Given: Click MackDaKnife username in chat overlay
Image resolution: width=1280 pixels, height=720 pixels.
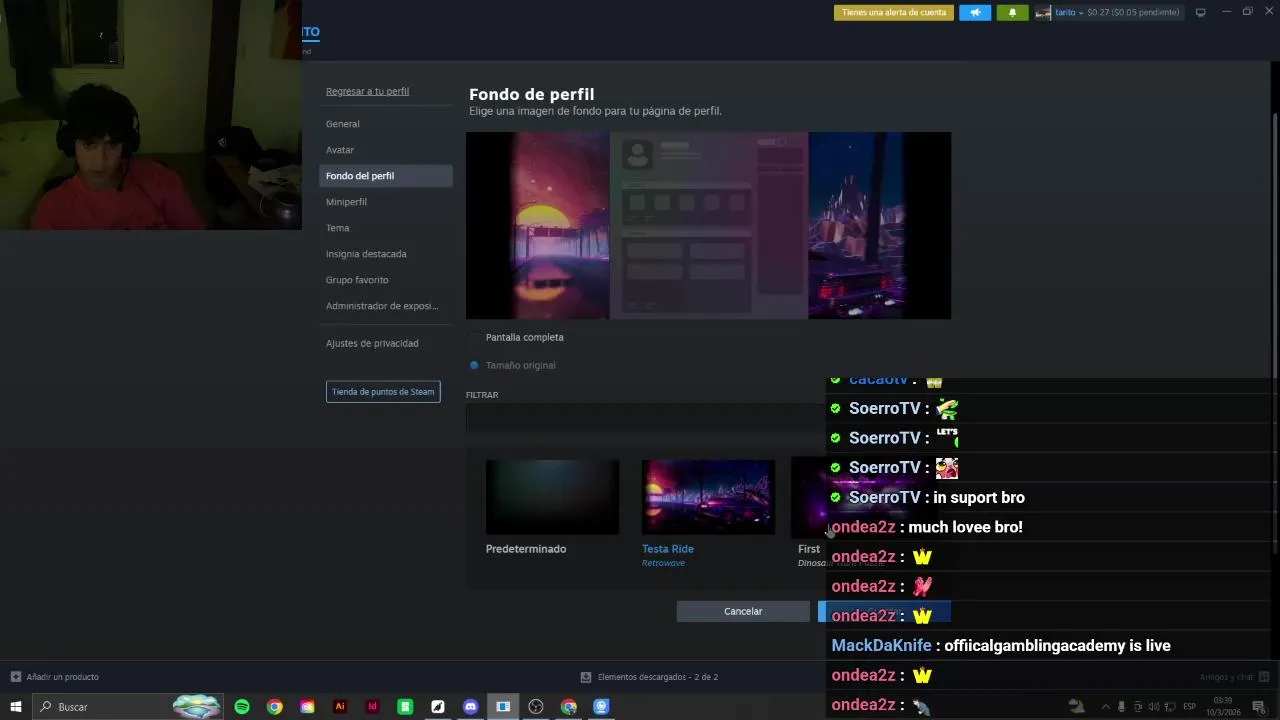Looking at the screenshot, I should [881, 646].
